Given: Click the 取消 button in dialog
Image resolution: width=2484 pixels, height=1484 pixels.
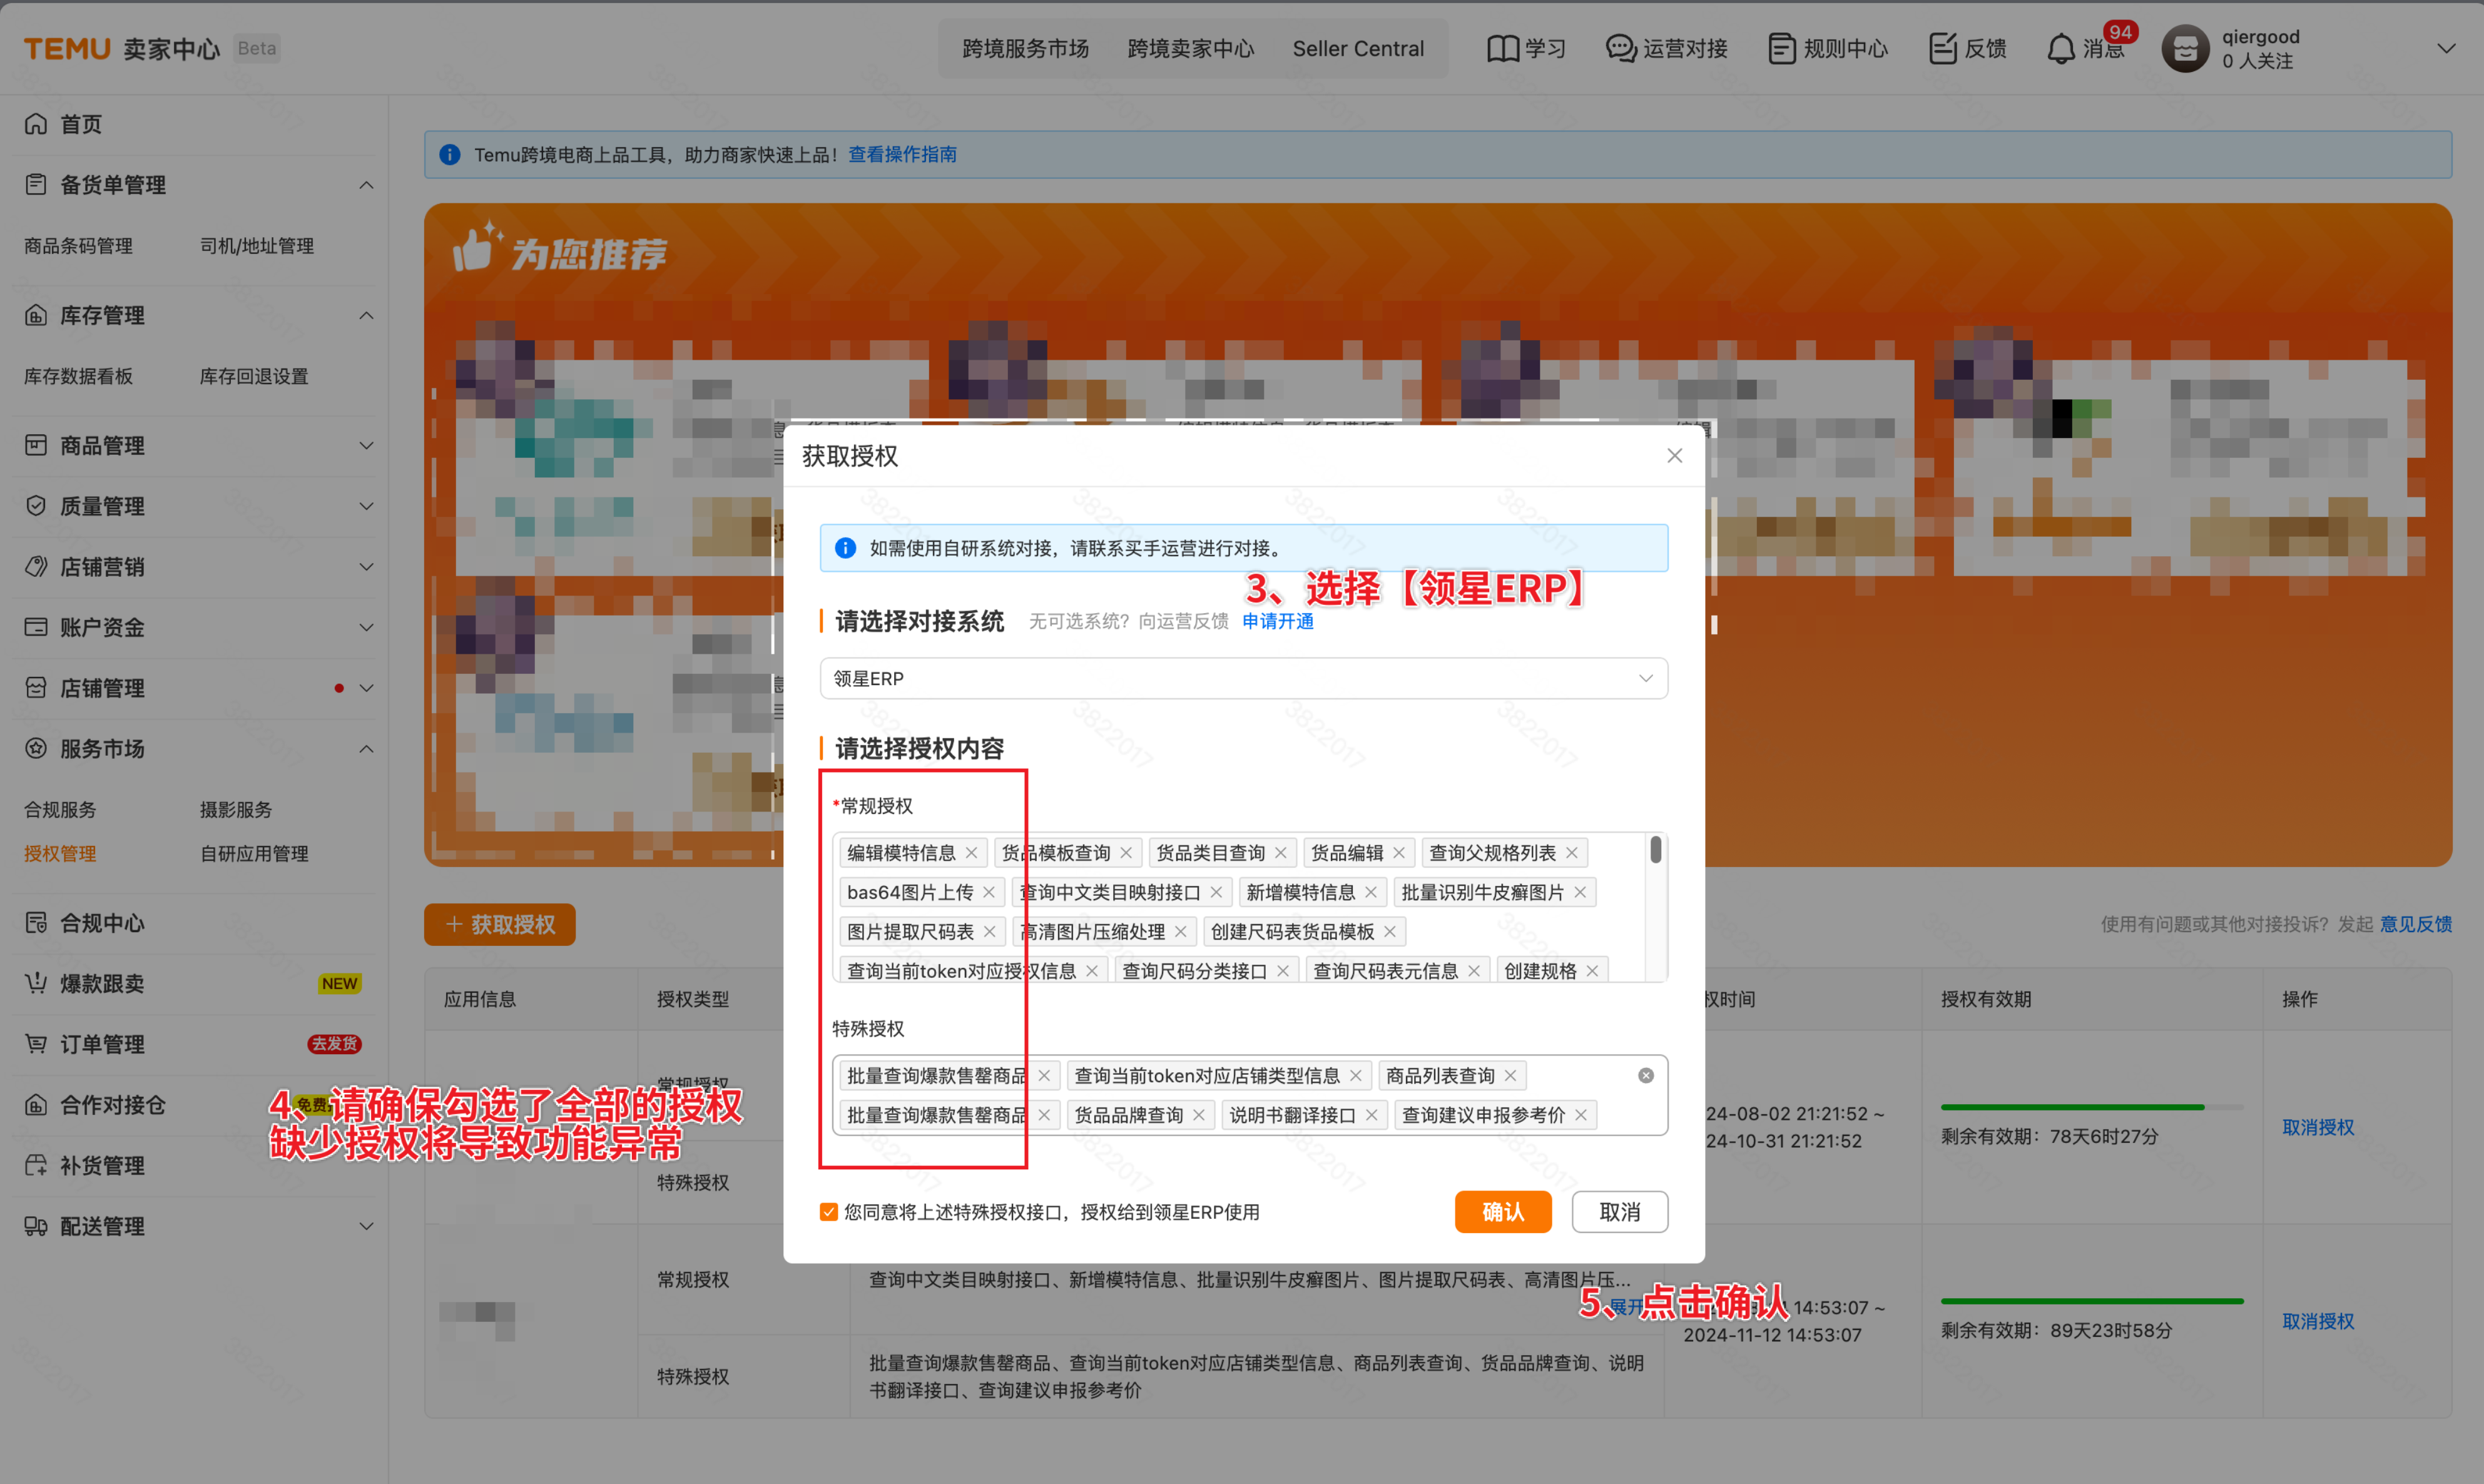Looking at the screenshot, I should 1620,1212.
